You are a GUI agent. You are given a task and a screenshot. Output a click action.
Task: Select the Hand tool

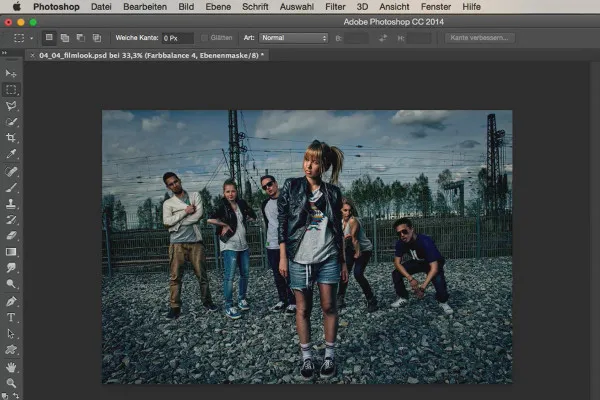click(x=11, y=367)
